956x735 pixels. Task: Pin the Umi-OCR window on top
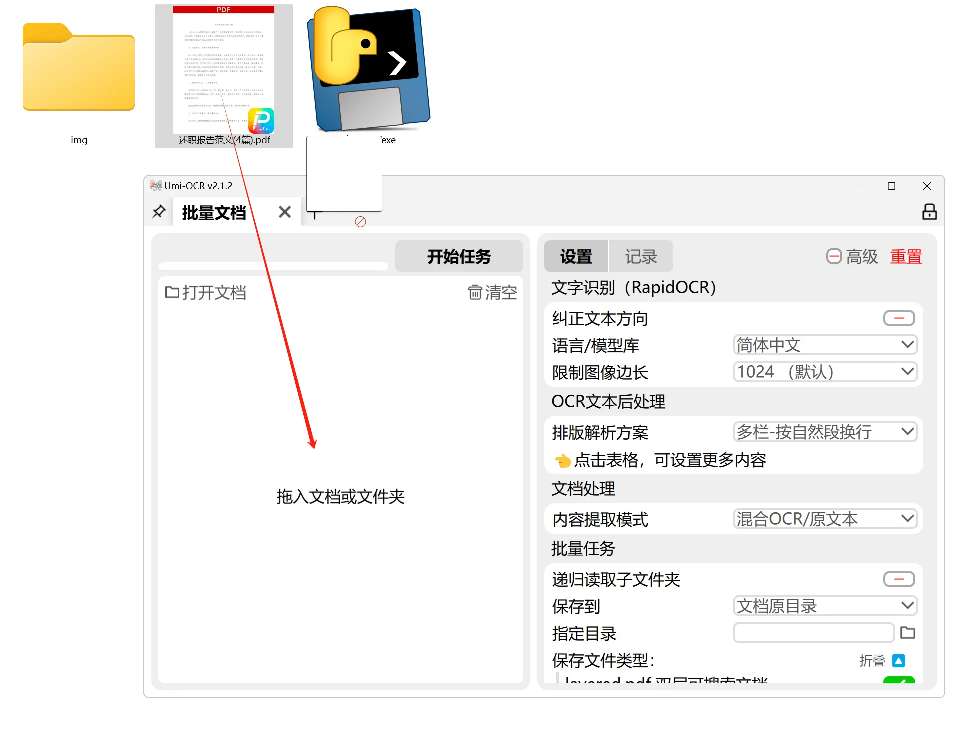158,212
